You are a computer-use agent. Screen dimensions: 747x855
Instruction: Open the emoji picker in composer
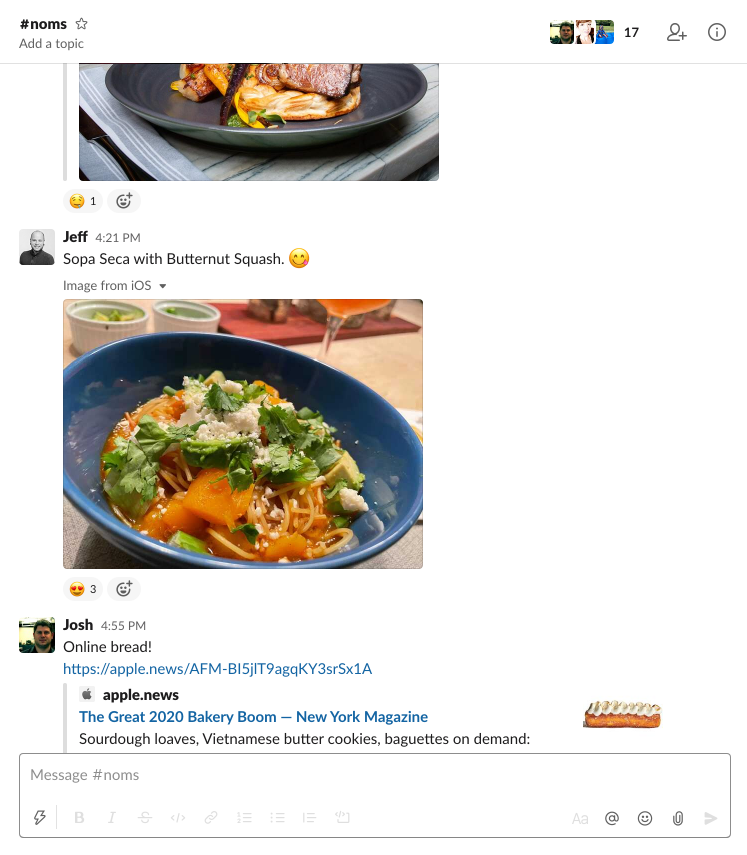coord(645,818)
